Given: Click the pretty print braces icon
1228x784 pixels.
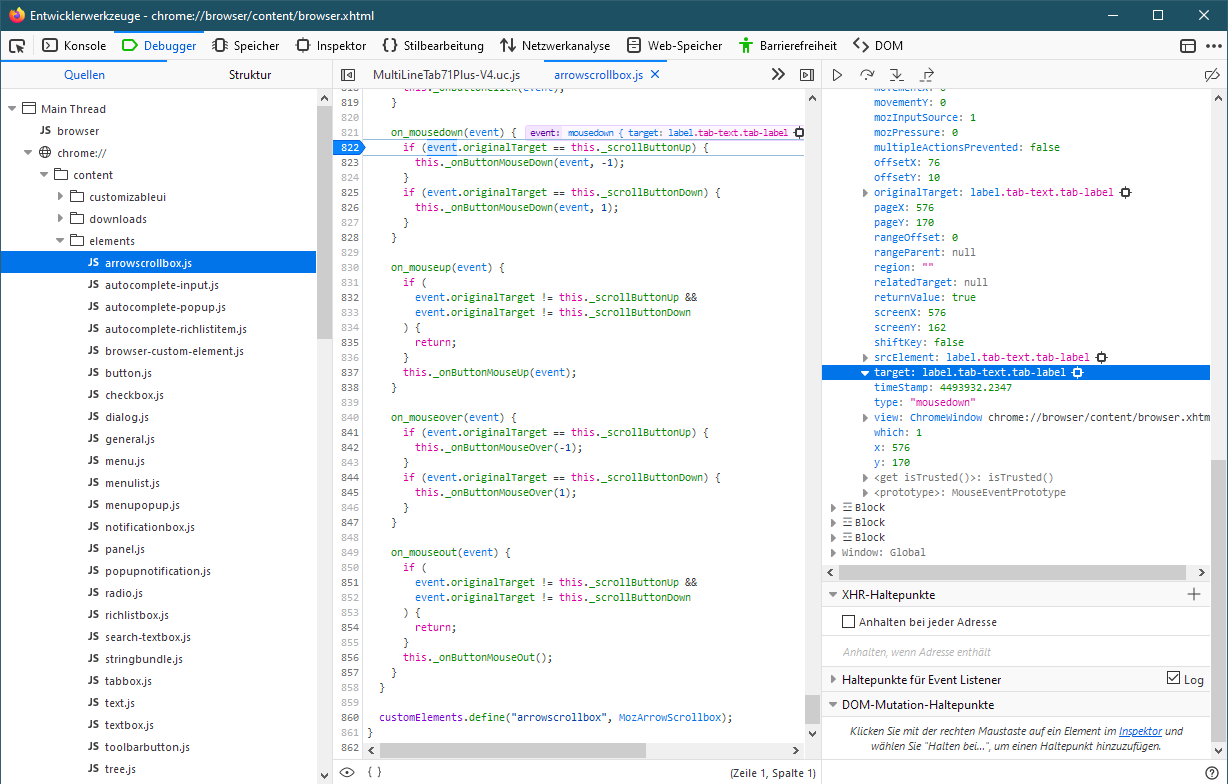Looking at the screenshot, I should [374, 772].
